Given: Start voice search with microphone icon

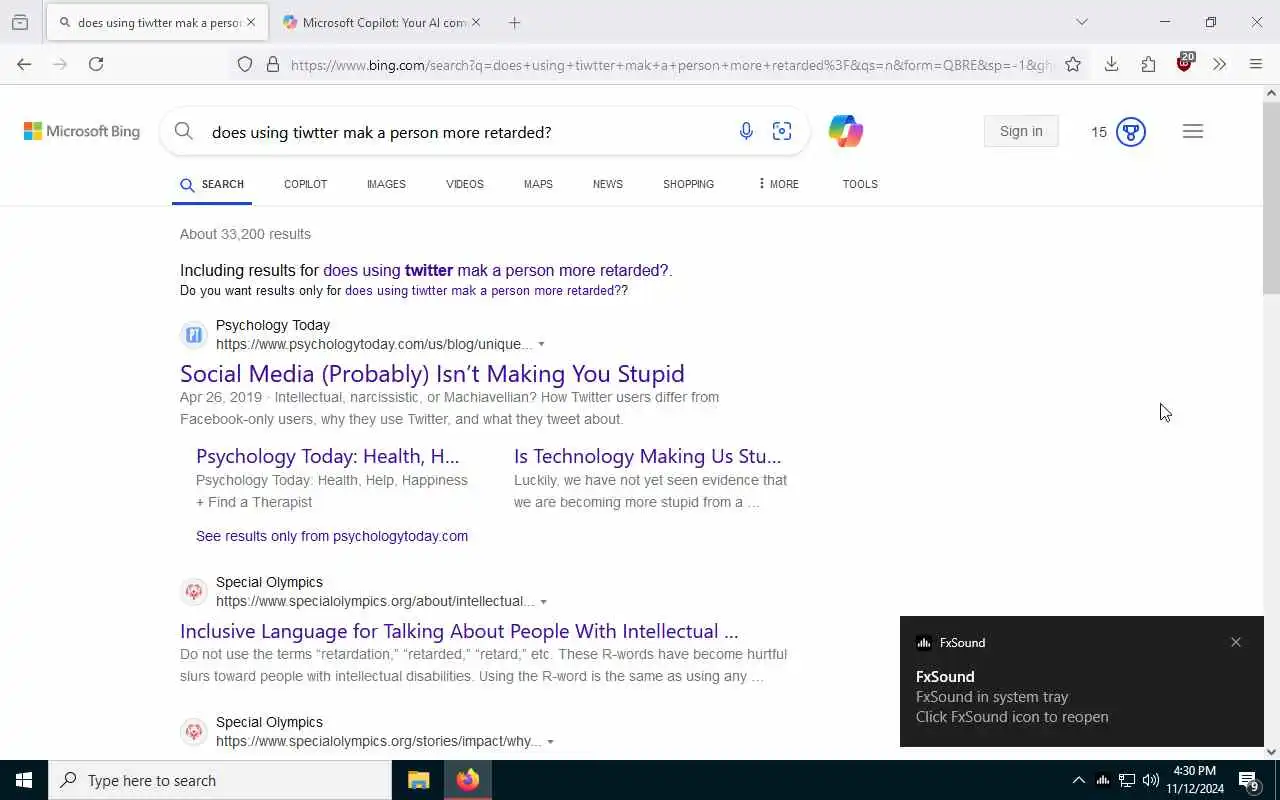Looking at the screenshot, I should pos(746,131).
